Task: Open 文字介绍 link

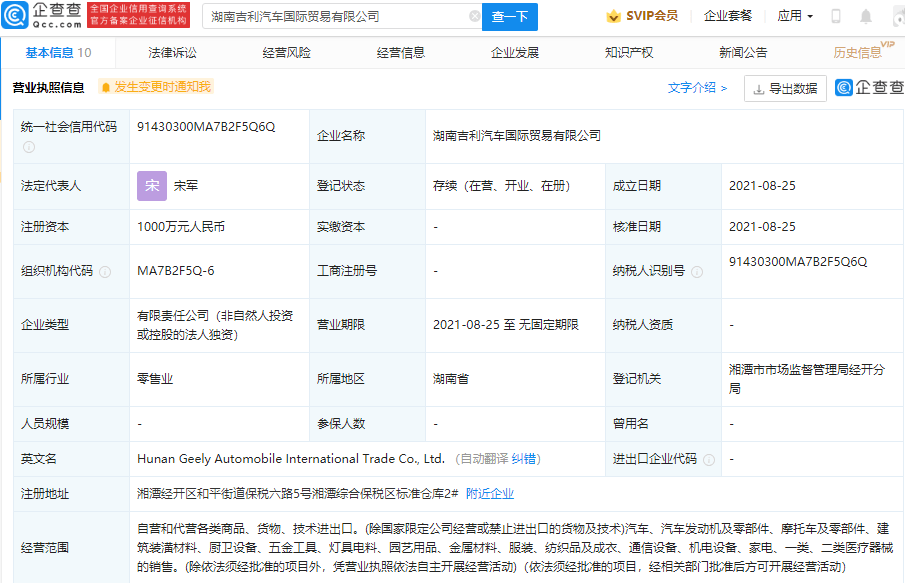Action: click(697, 88)
